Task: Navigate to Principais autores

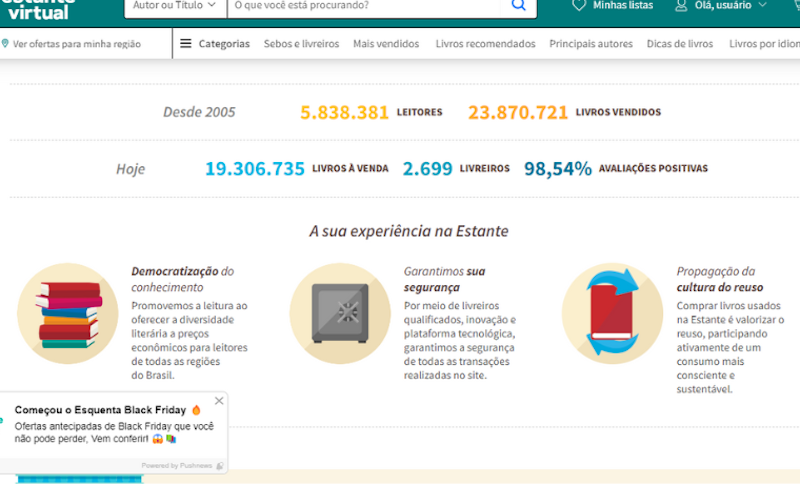Action: 591,44
